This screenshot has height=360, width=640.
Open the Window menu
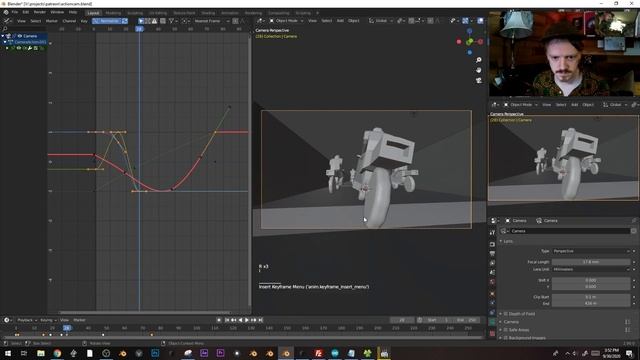coord(57,12)
